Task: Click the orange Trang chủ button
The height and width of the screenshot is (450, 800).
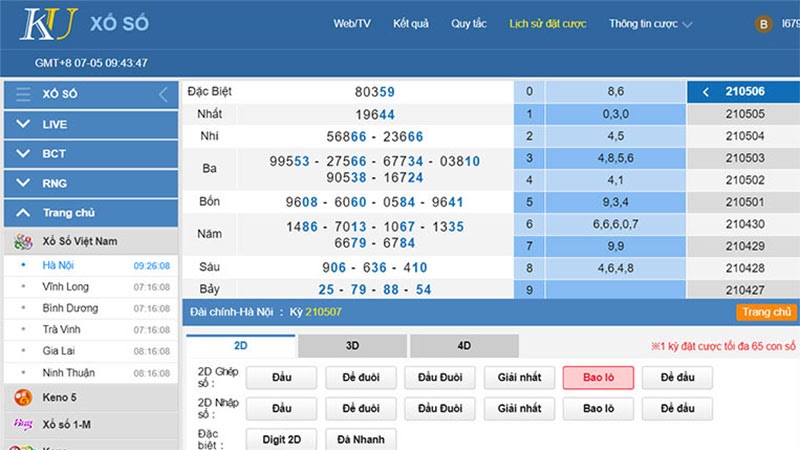Action: click(x=767, y=312)
